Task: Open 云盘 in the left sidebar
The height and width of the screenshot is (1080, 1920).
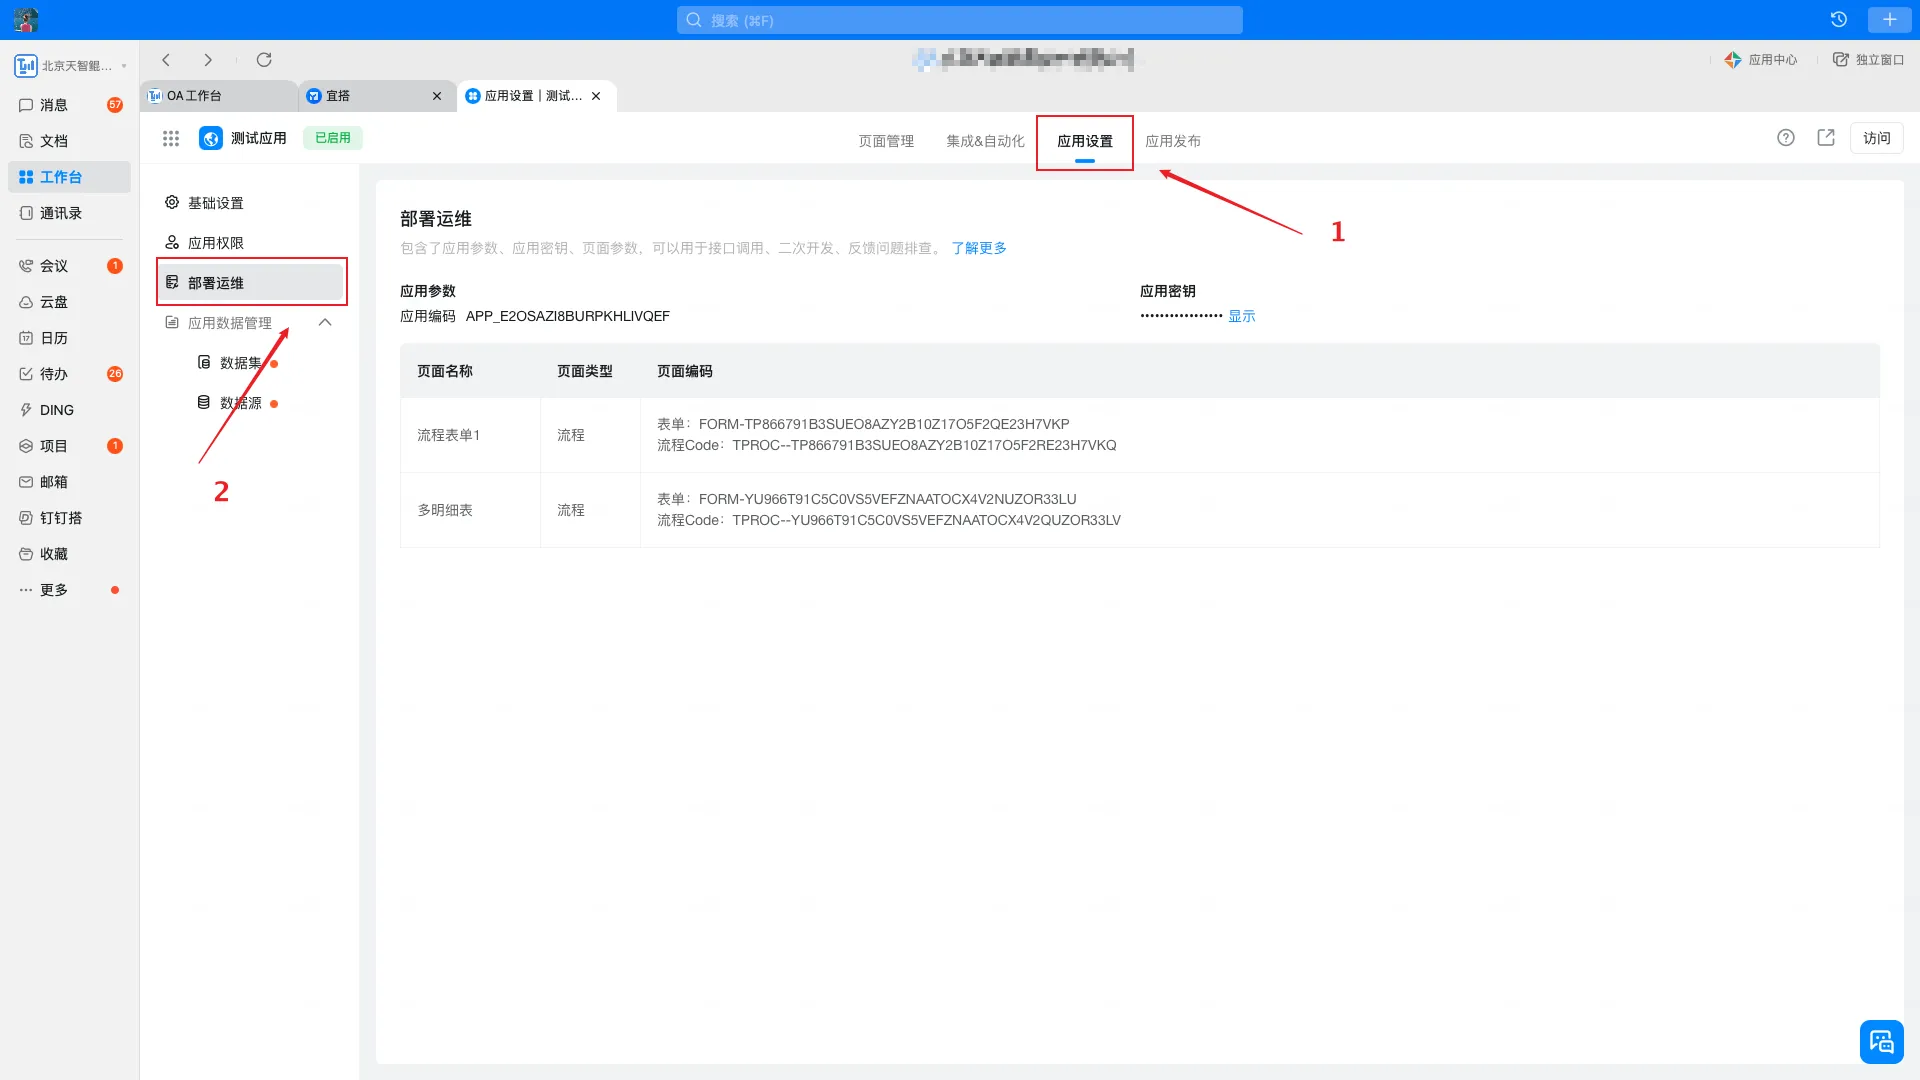Action: 54,302
